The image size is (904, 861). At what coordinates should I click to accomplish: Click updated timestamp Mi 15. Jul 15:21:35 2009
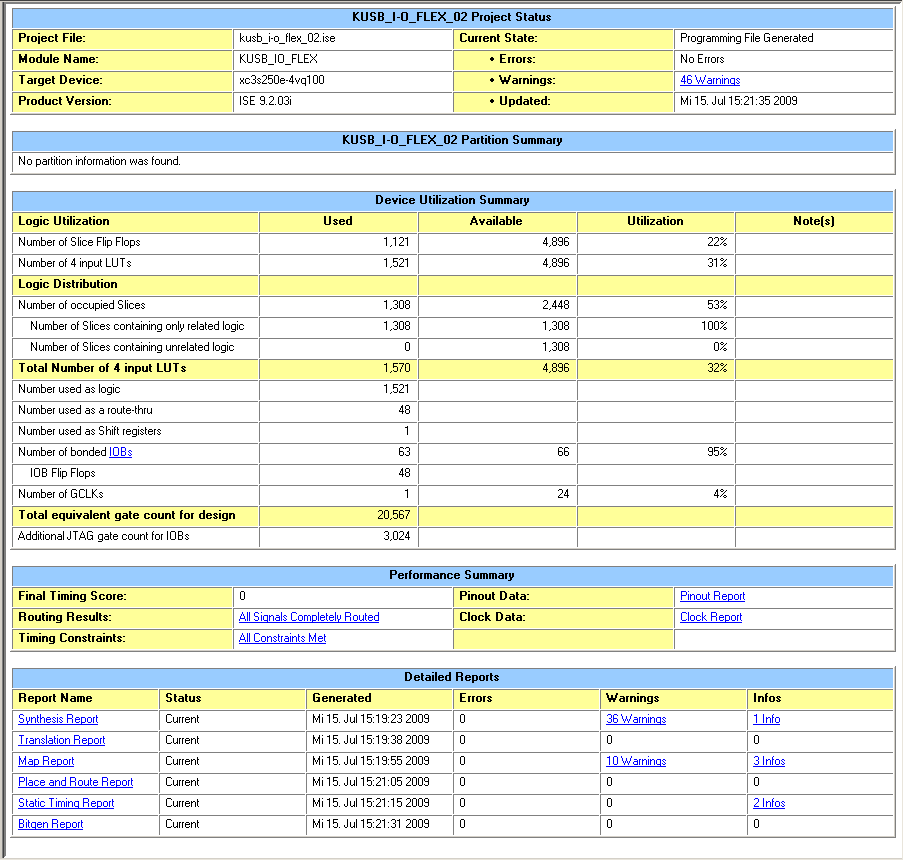(x=739, y=101)
